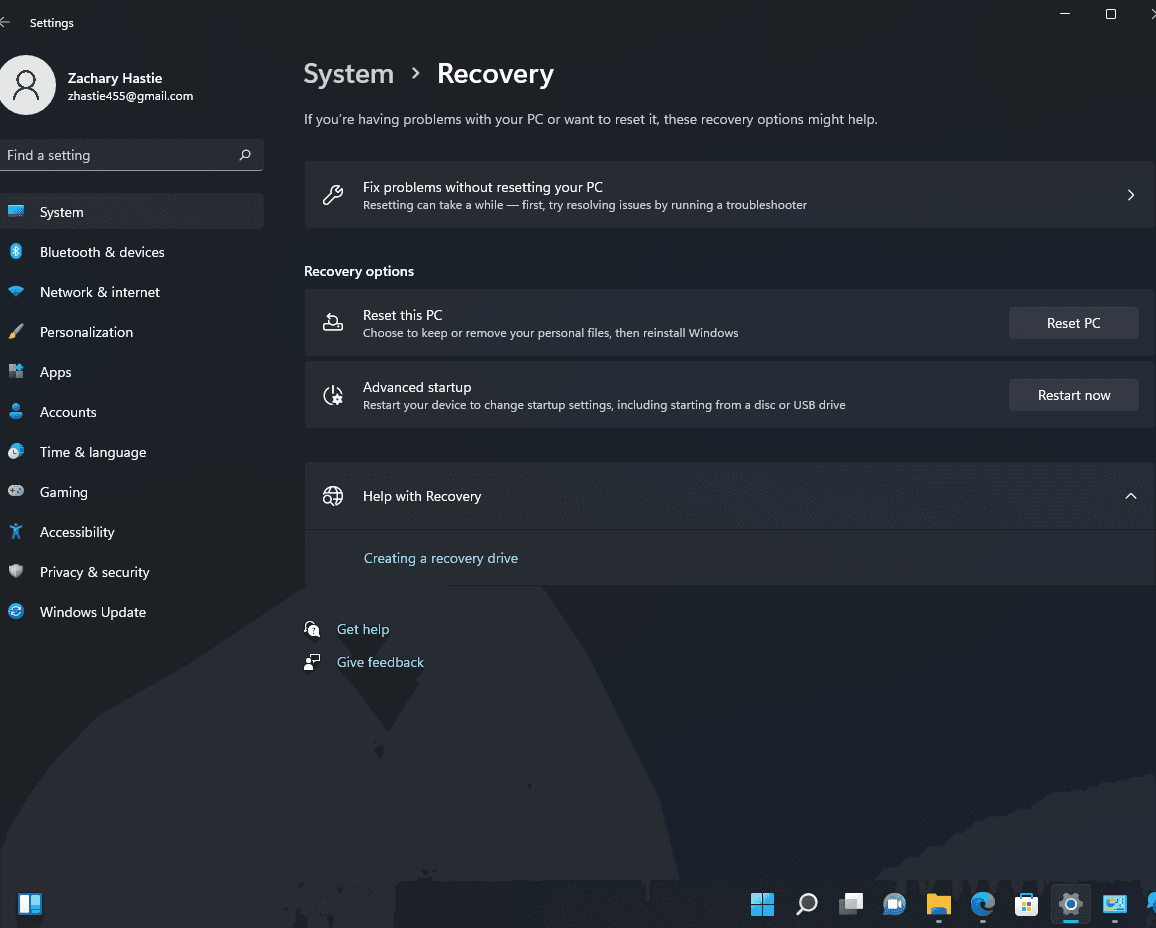Click the Restart now button
Image resolution: width=1156 pixels, height=928 pixels.
click(x=1073, y=395)
